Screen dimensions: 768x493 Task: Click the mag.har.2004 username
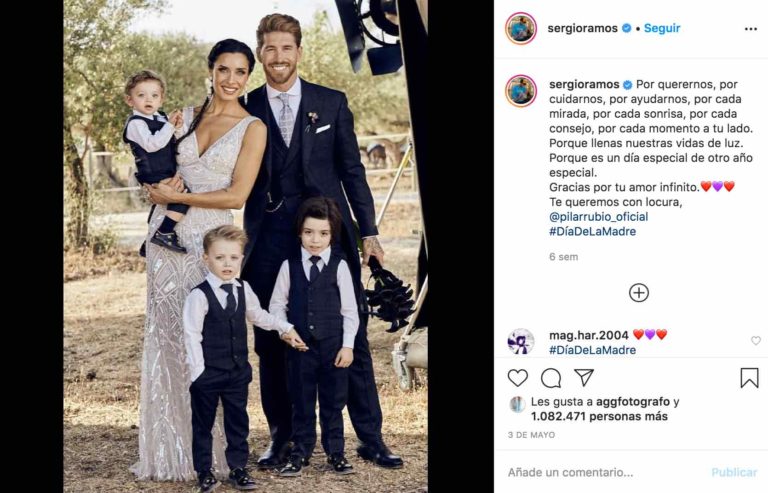(x=589, y=335)
